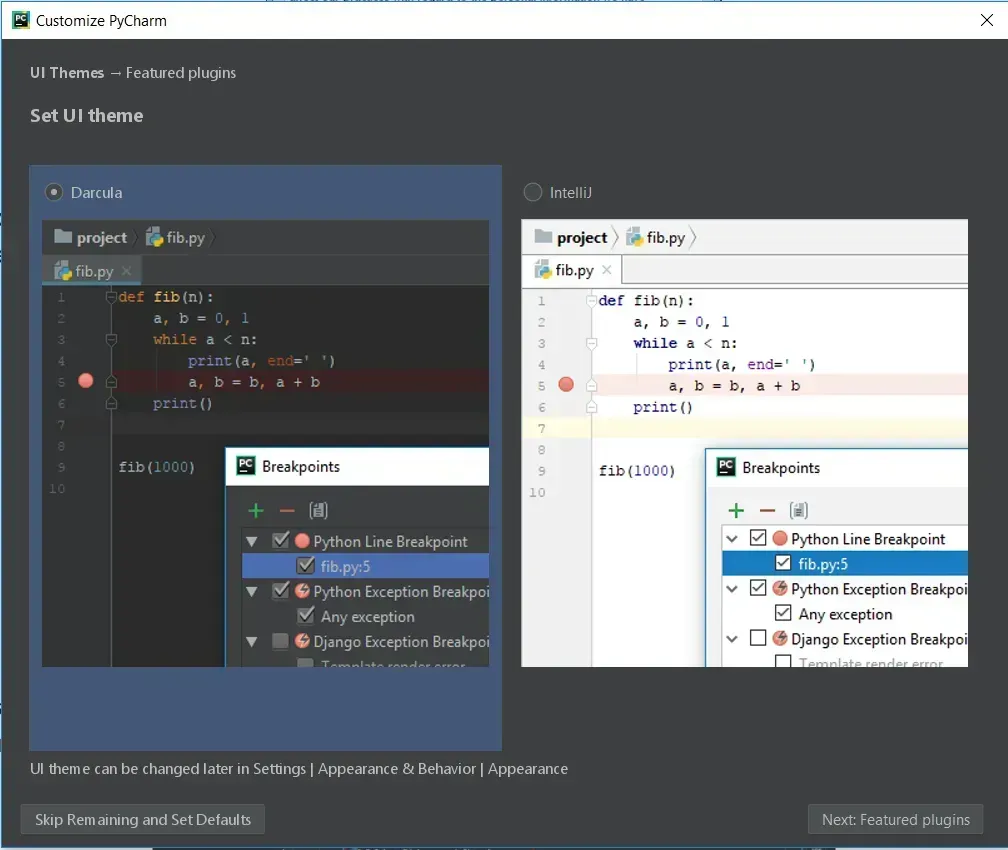Screen dimensions: 1008x850
Task: Click Python Line Breakpoint red icon in Darcula preview
Action: click(302, 541)
